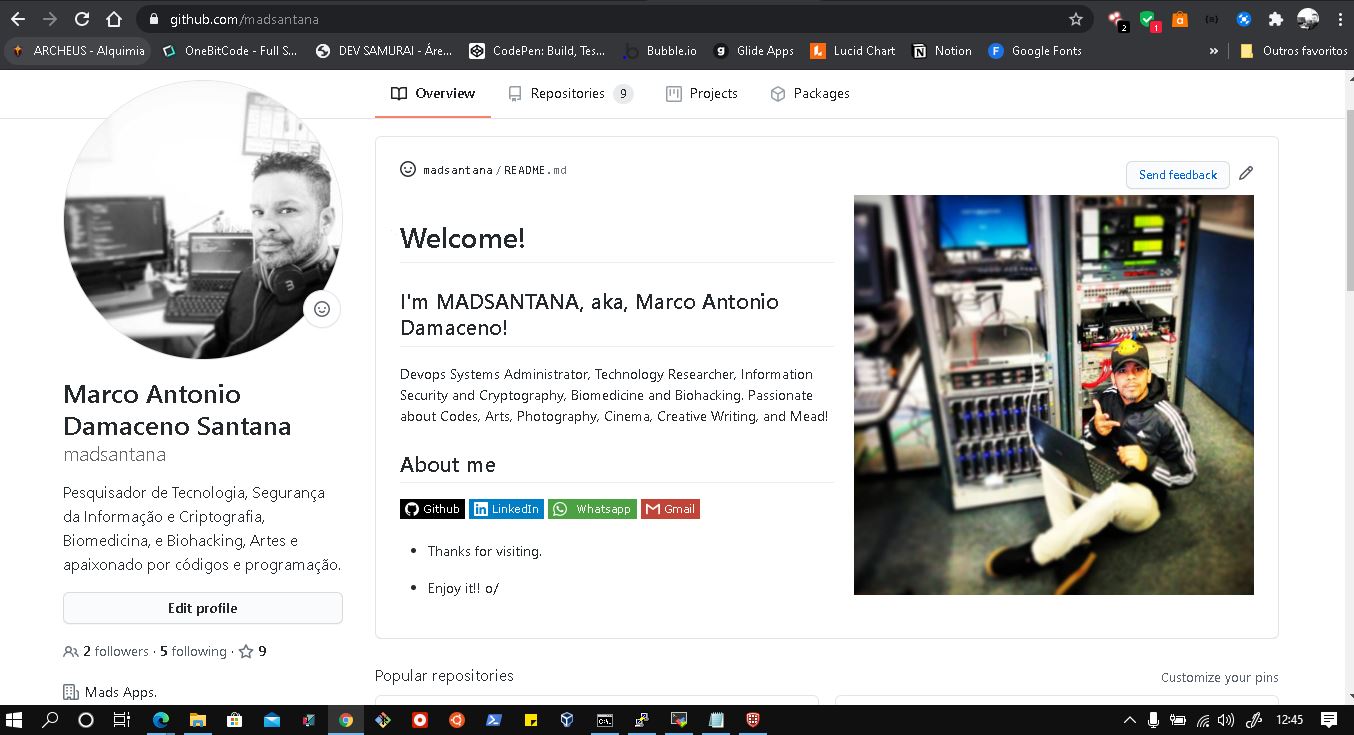Show hidden system tray icons
The width and height of the screenshot is (1354, 735).
click(x=1129, y=719)
